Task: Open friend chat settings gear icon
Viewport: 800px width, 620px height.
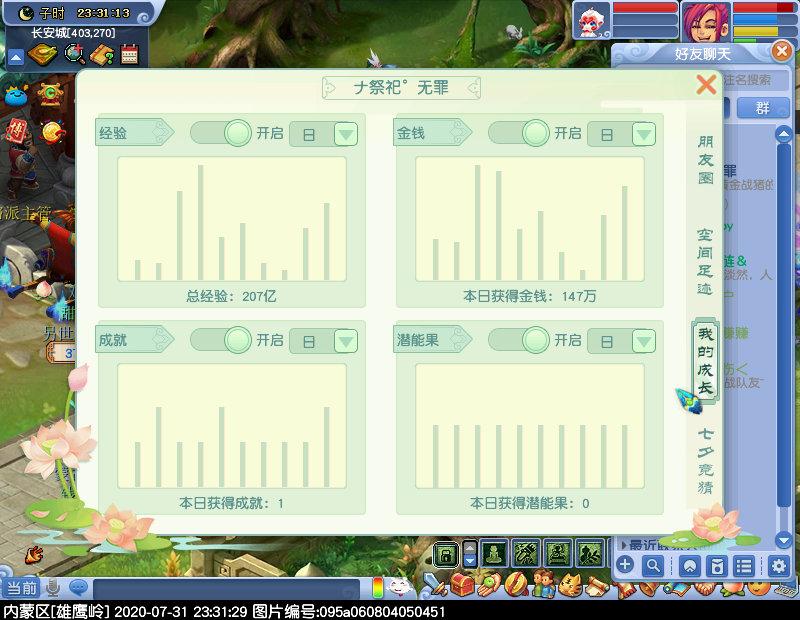Action: click(779, 566)
